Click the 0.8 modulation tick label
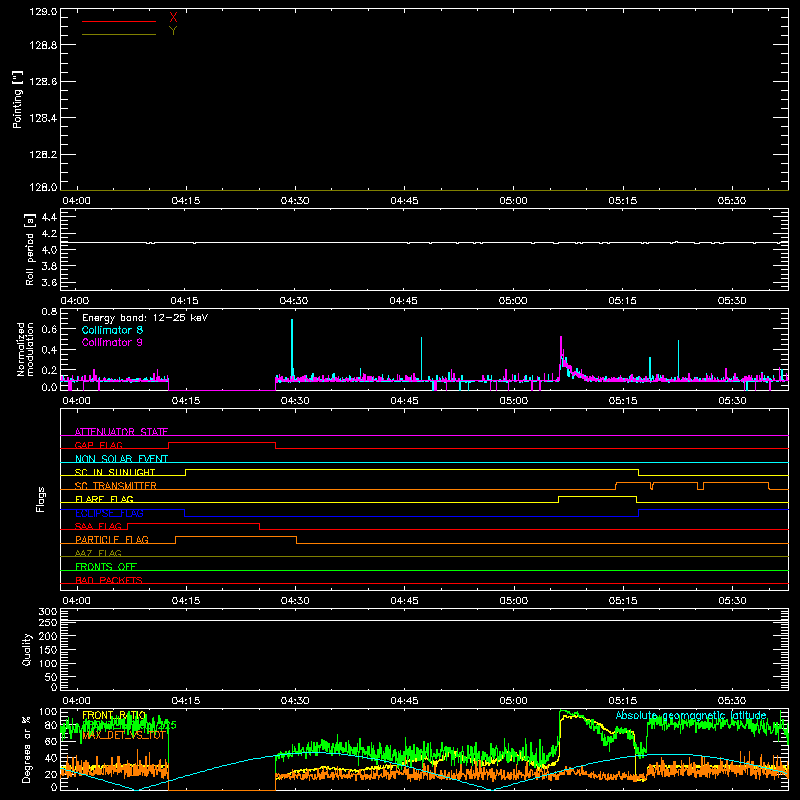The image size is (800, 800). (x=49, y=311)
